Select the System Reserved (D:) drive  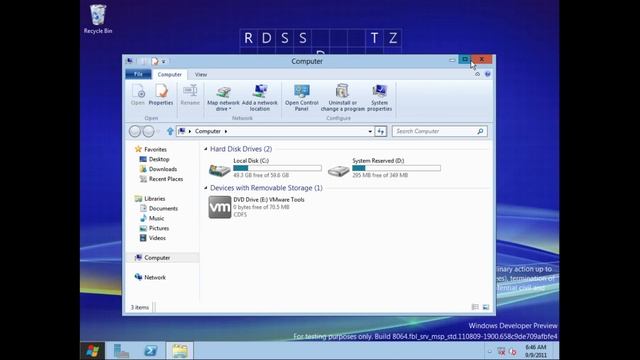pos(384,168)
